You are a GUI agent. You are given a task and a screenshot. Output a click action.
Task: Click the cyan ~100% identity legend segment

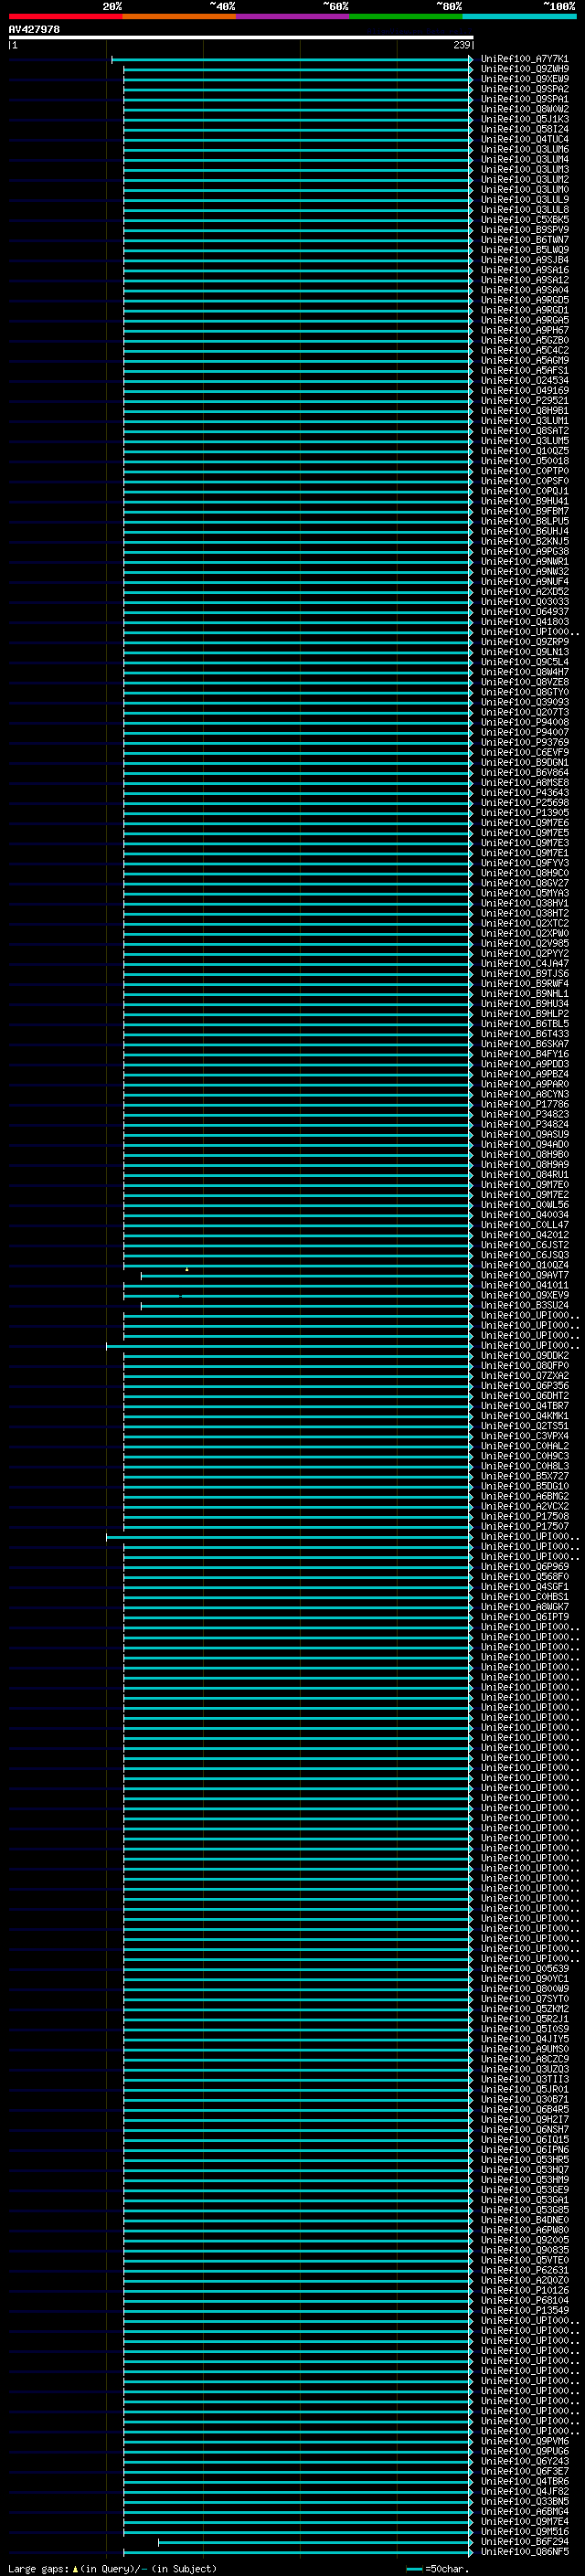(520, 16)
